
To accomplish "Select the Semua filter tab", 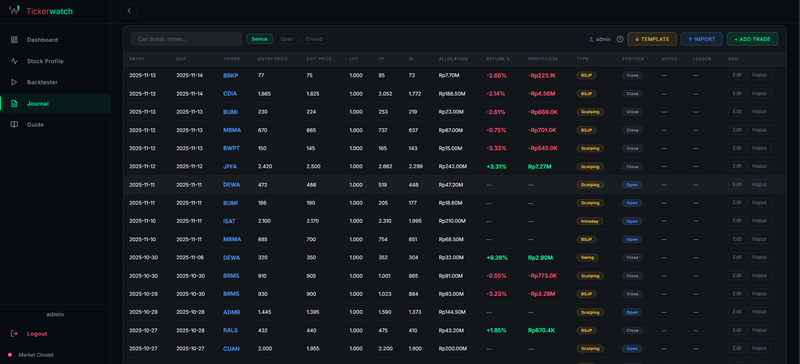I will 259,39.
